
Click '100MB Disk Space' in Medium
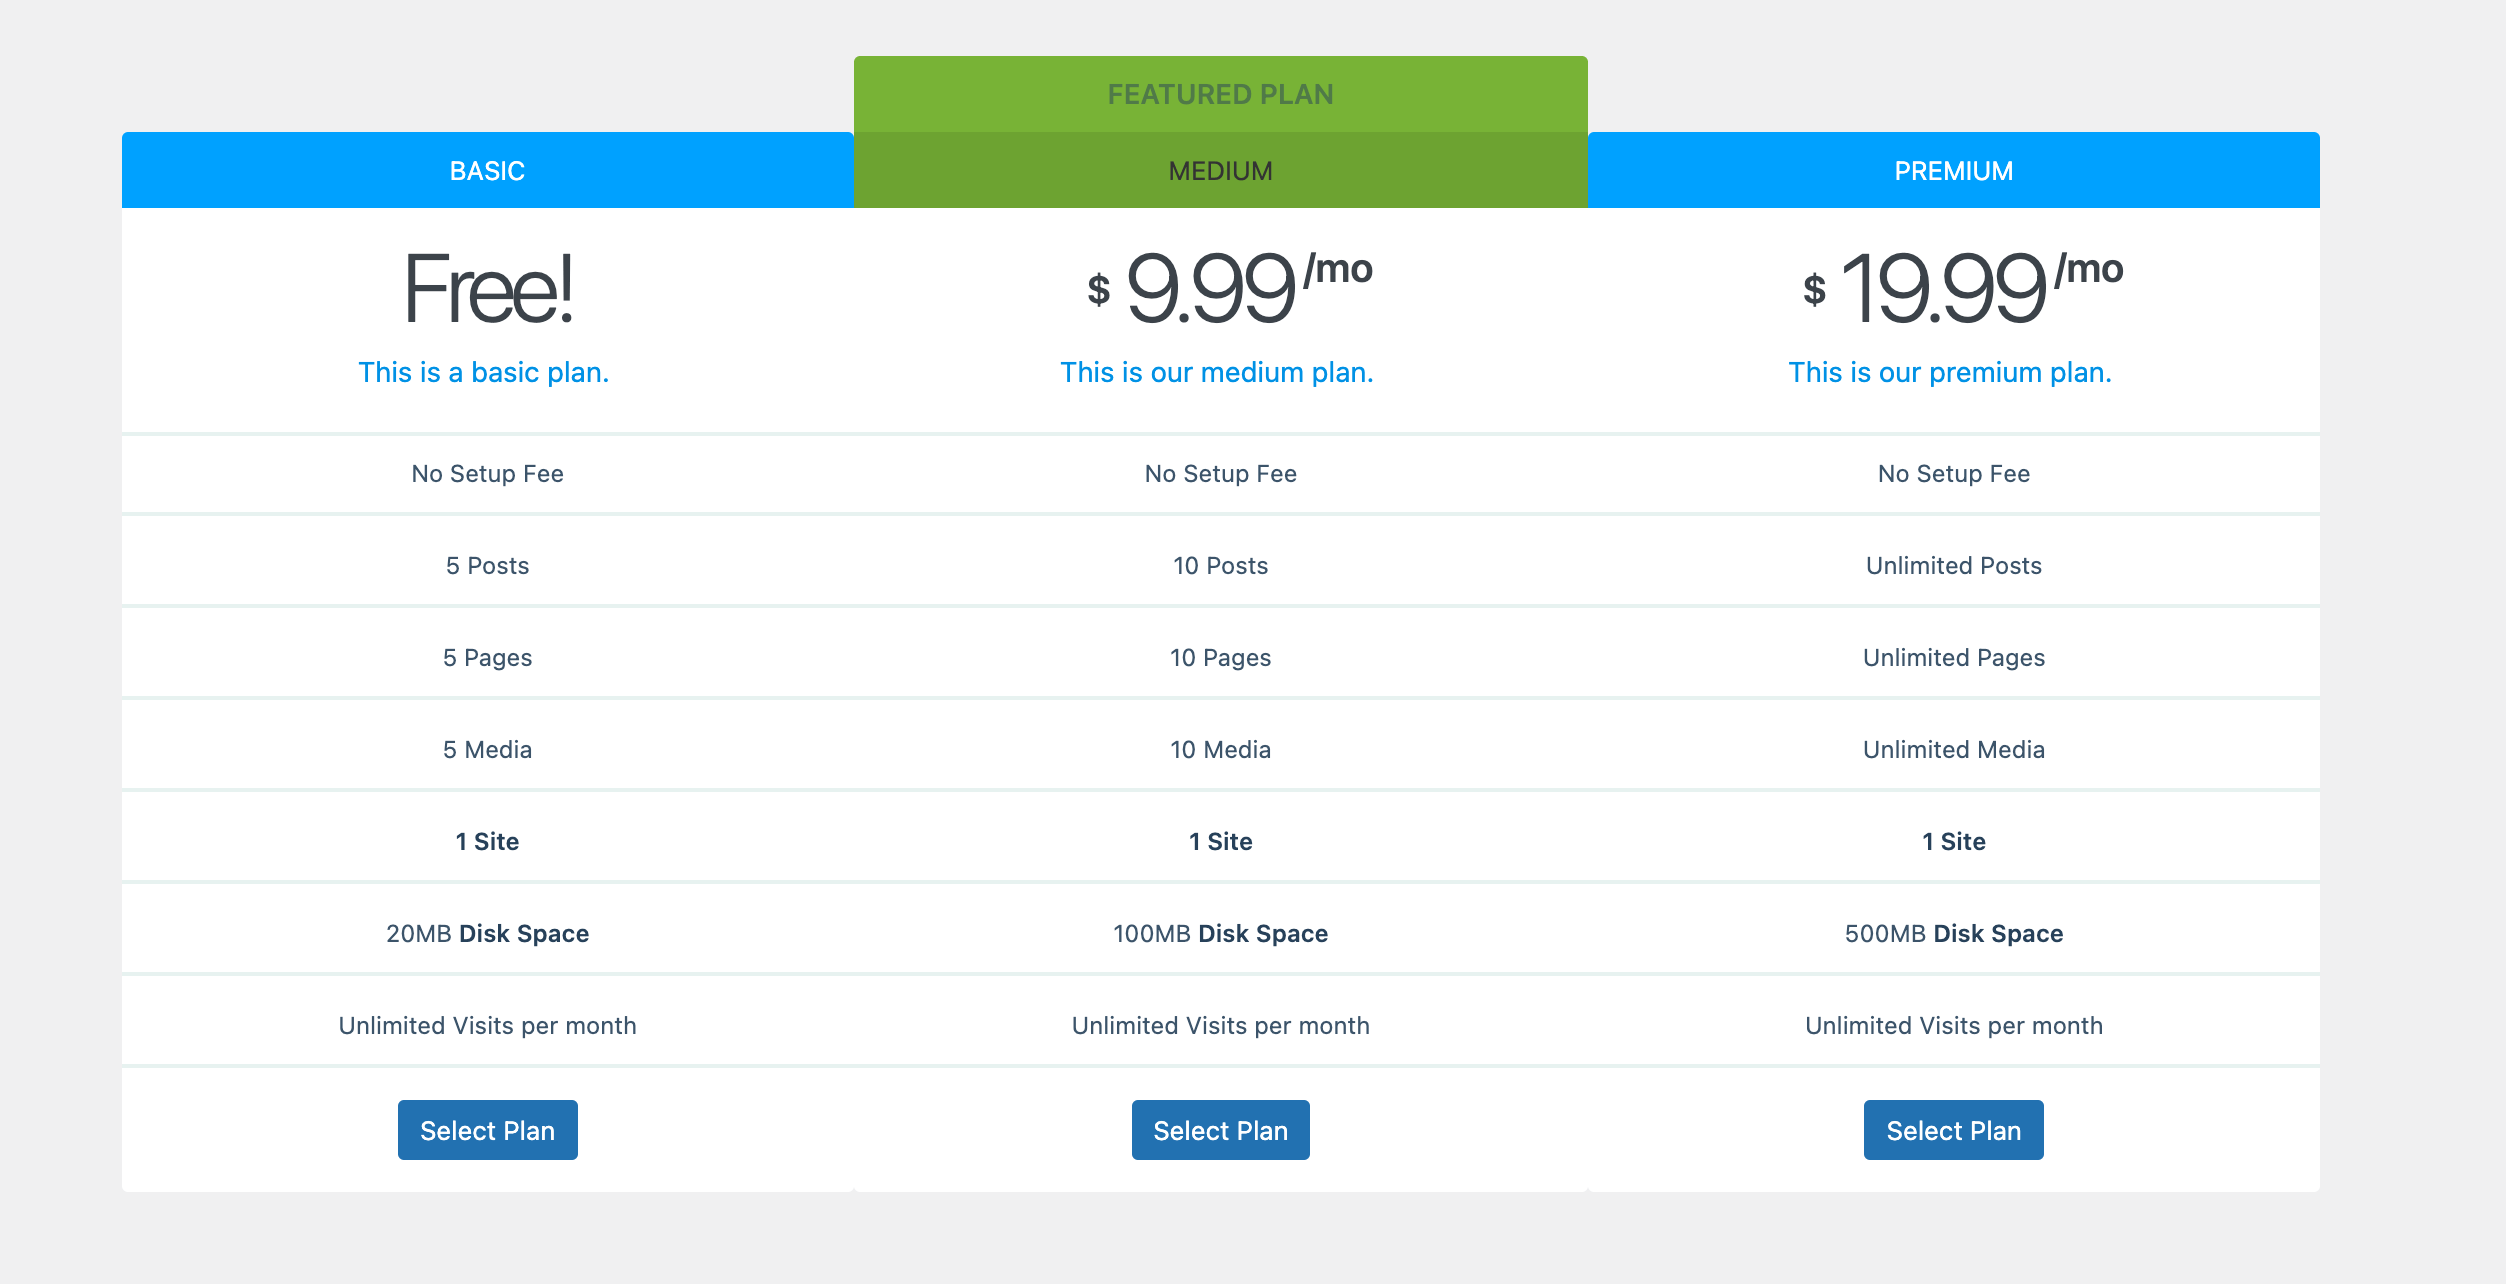1221,933
